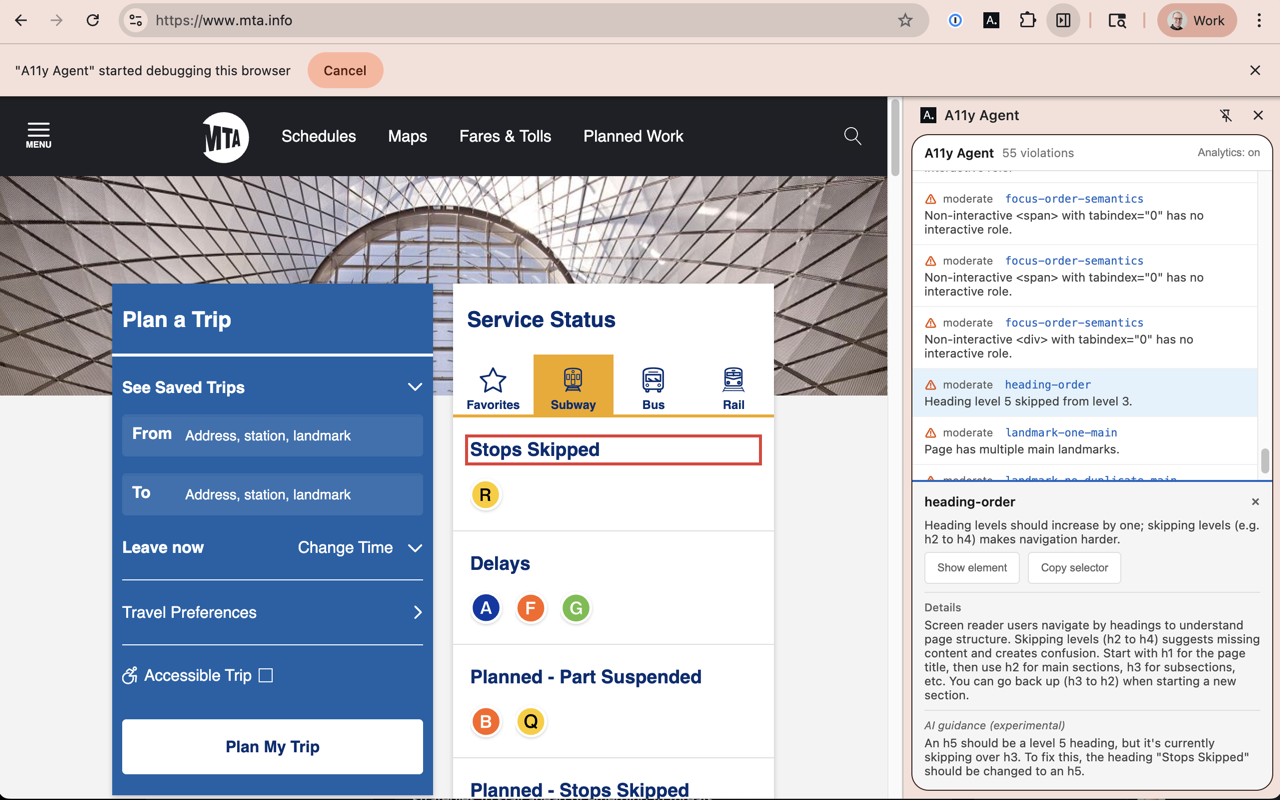Click the Plan My Trip button
Screen dimensions: 1280x800
point(272,747)
